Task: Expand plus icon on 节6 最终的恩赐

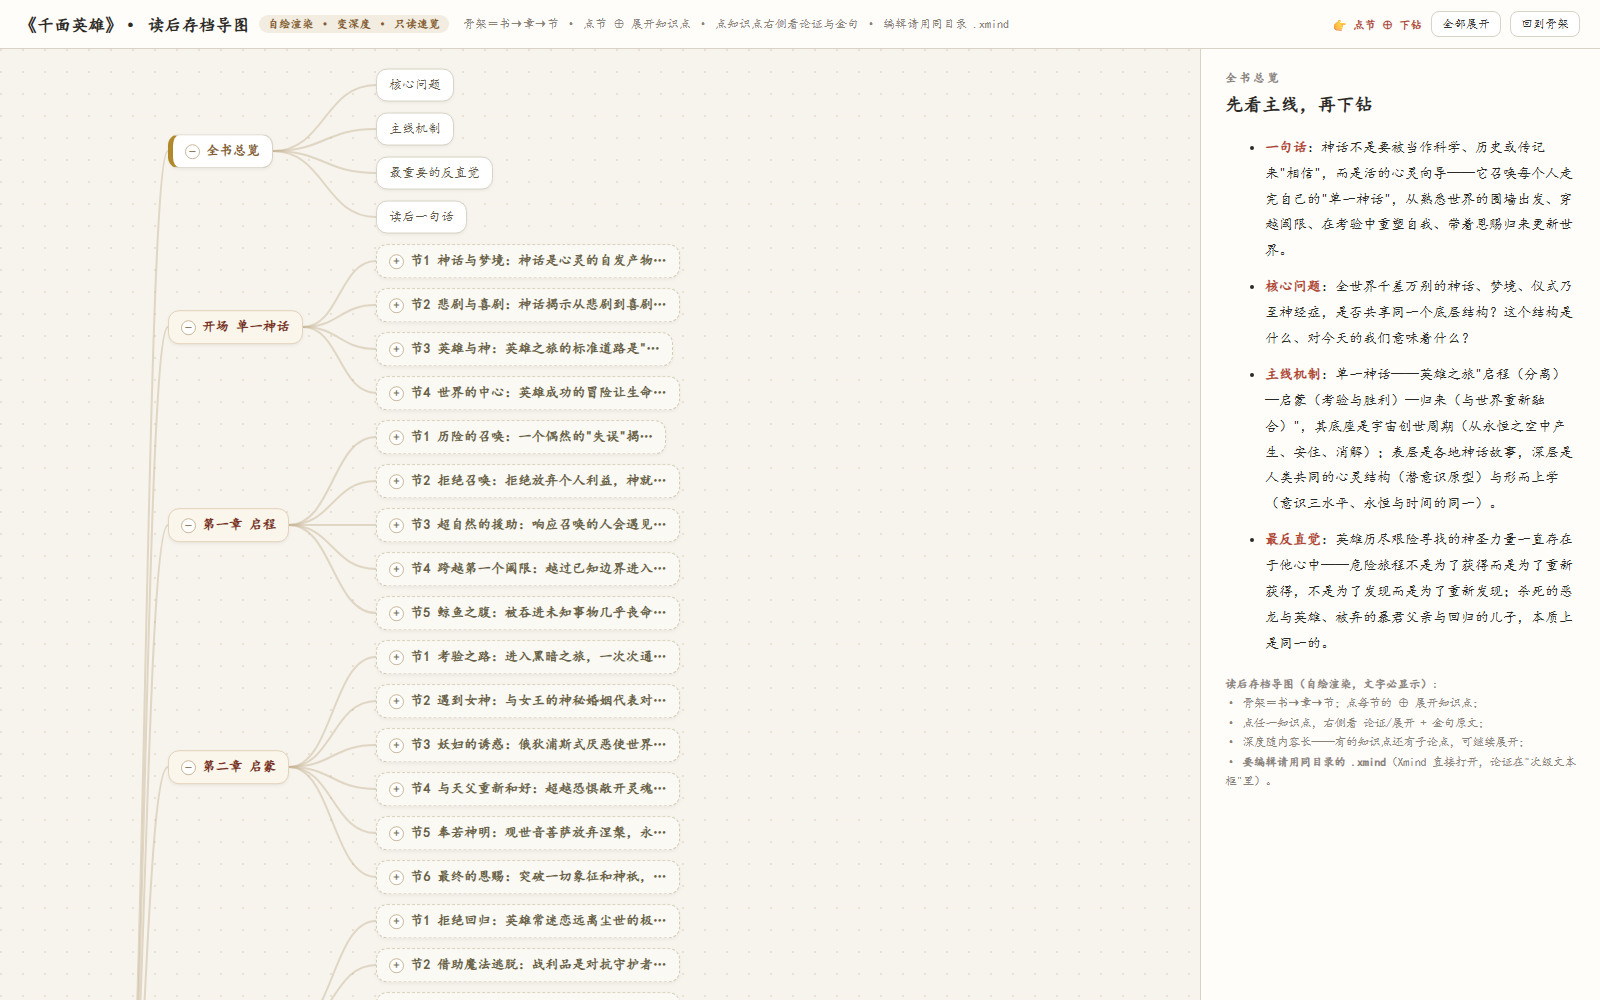Action: (396, 877)
